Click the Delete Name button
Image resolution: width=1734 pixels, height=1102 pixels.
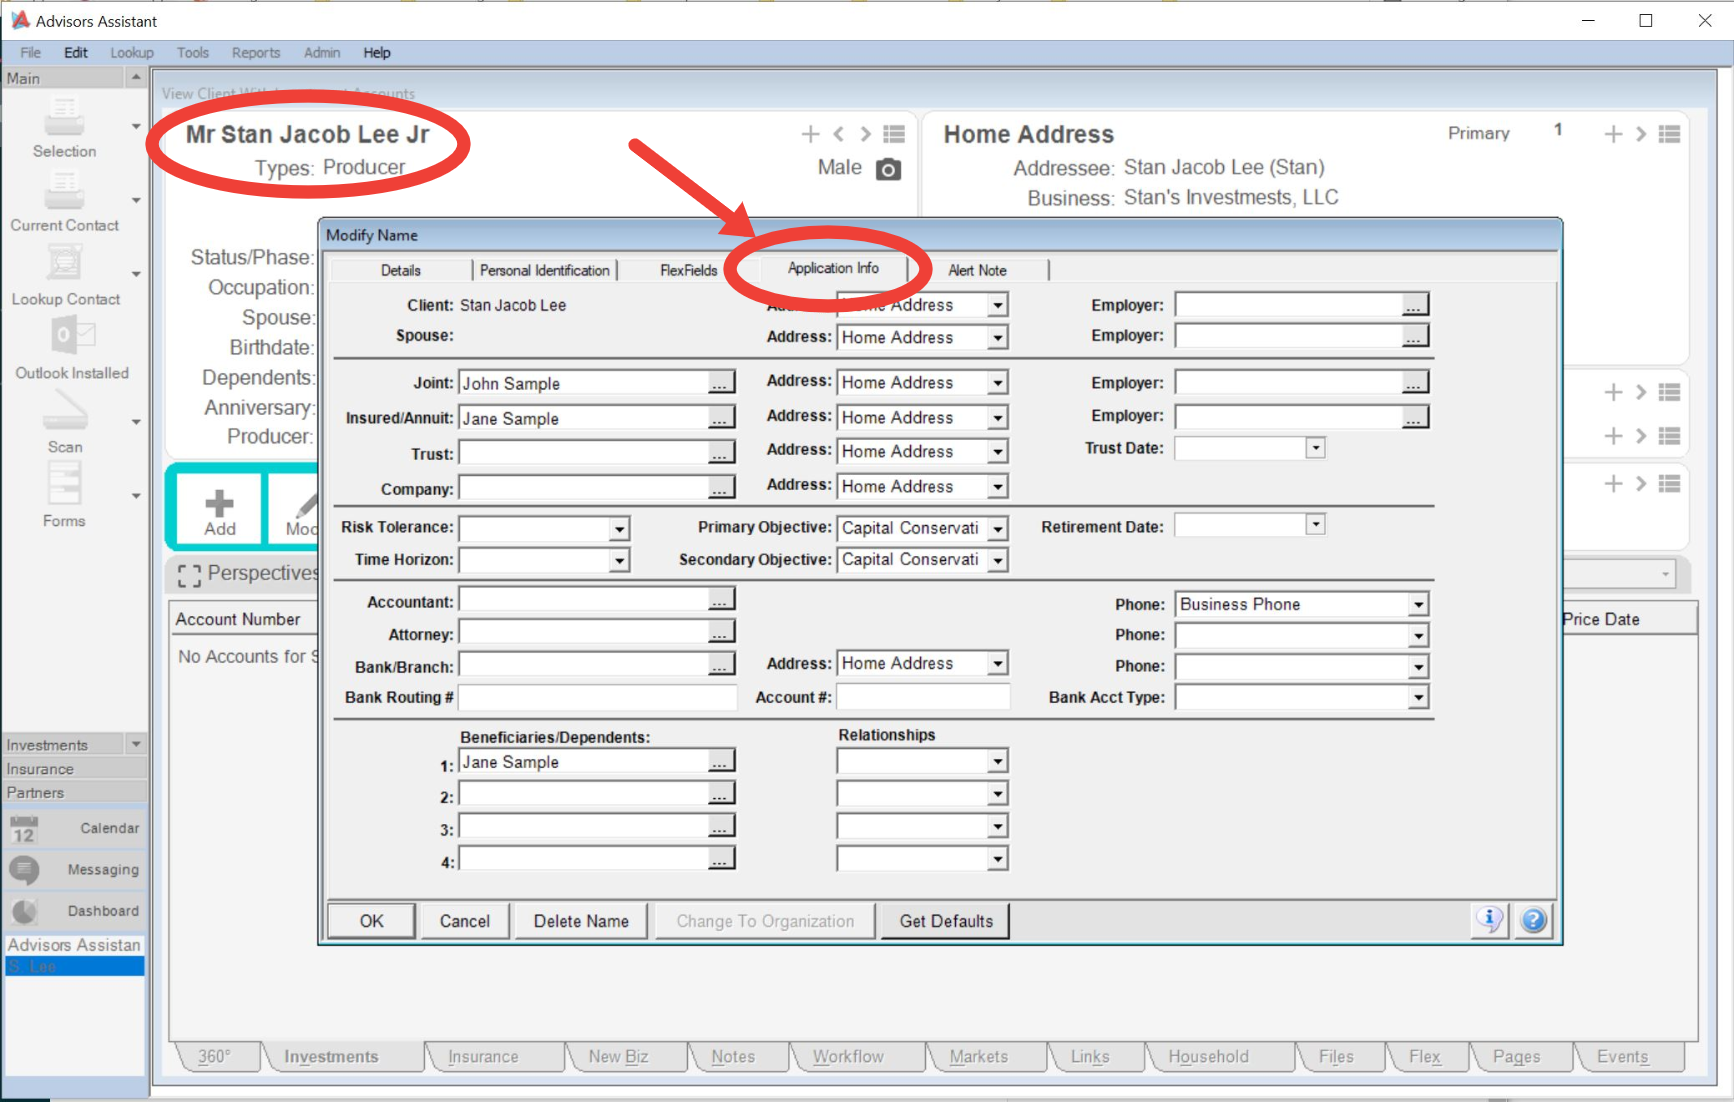[581, 921]
